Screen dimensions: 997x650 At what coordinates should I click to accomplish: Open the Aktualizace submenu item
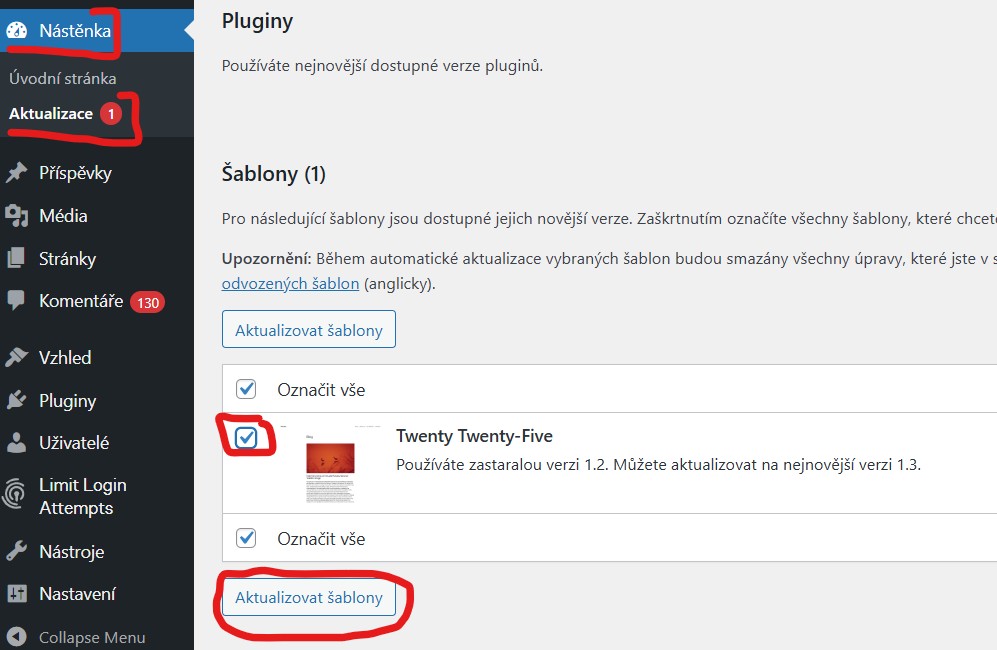(x=51, y=114)
